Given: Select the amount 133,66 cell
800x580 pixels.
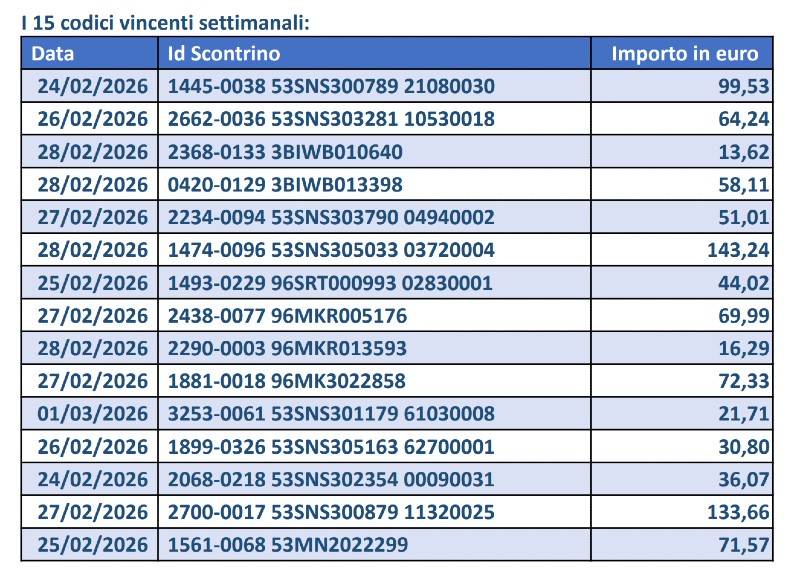Looking at the screenshot, I should (x=737, y=513).
